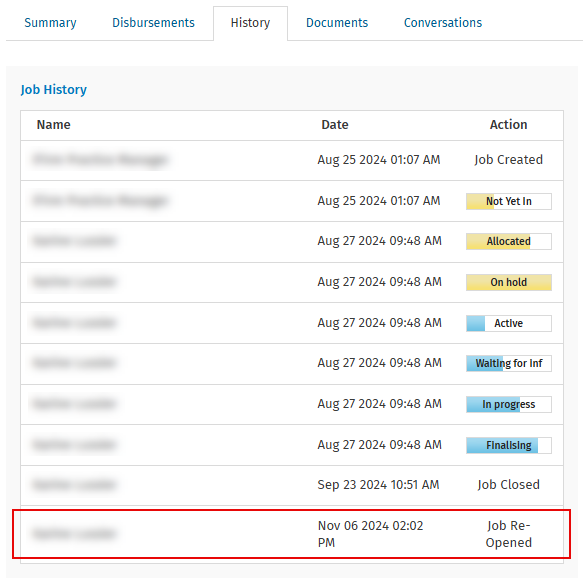Click the blurred name in Job Re-Opened row
The height and width of the screenshot is (584, 583).
[74, 534]
